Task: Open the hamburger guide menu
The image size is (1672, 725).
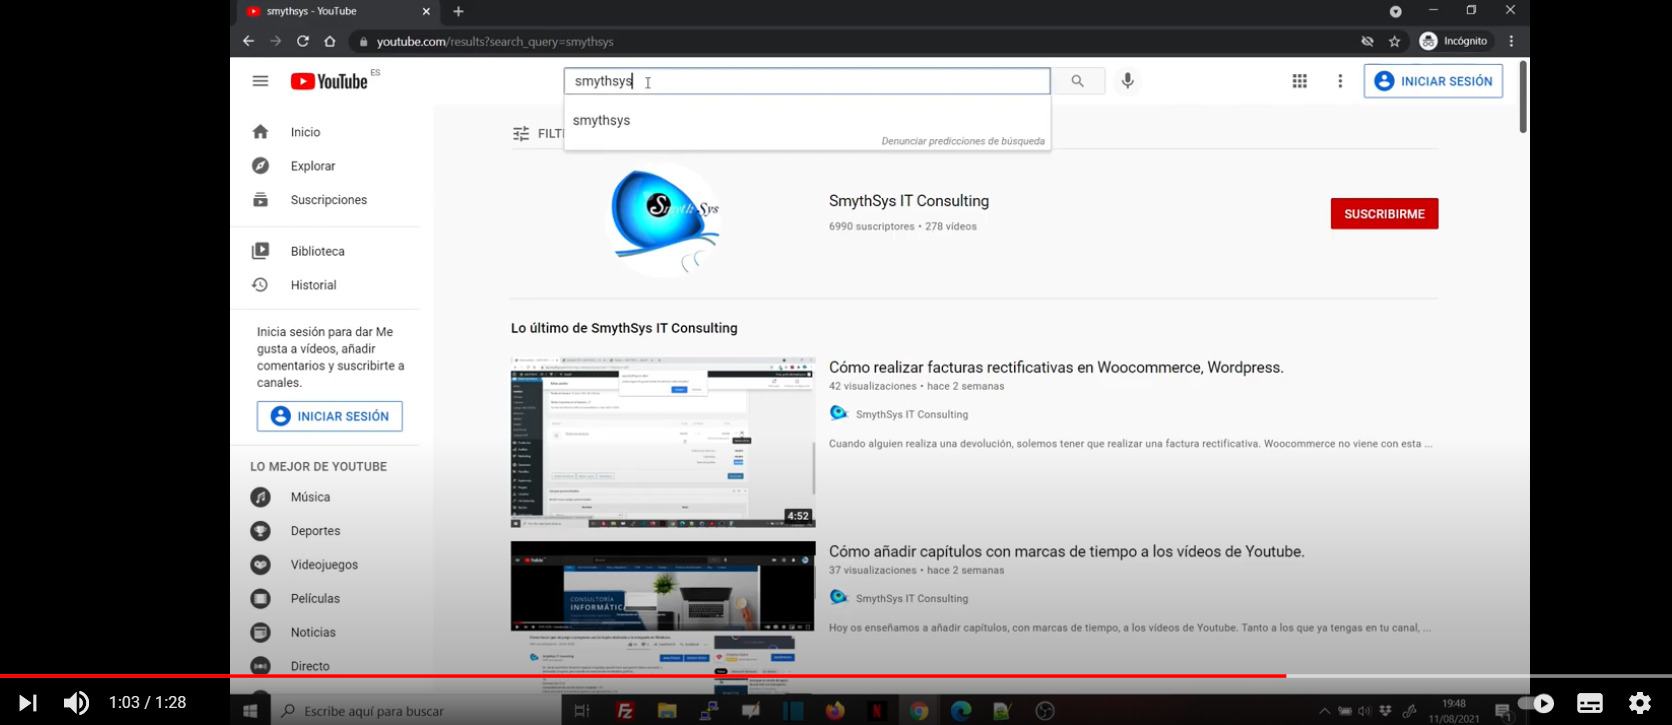Action: tap(260, 81)
